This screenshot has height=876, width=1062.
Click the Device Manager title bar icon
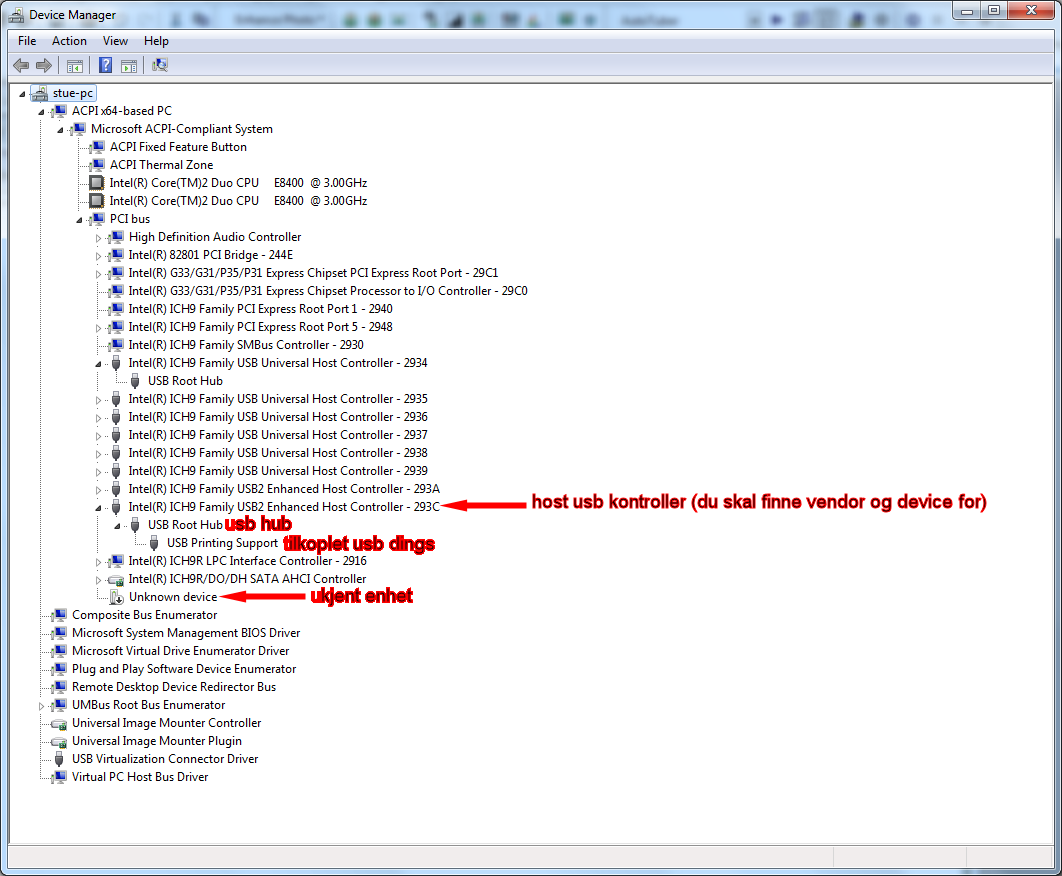pos(16,15)
